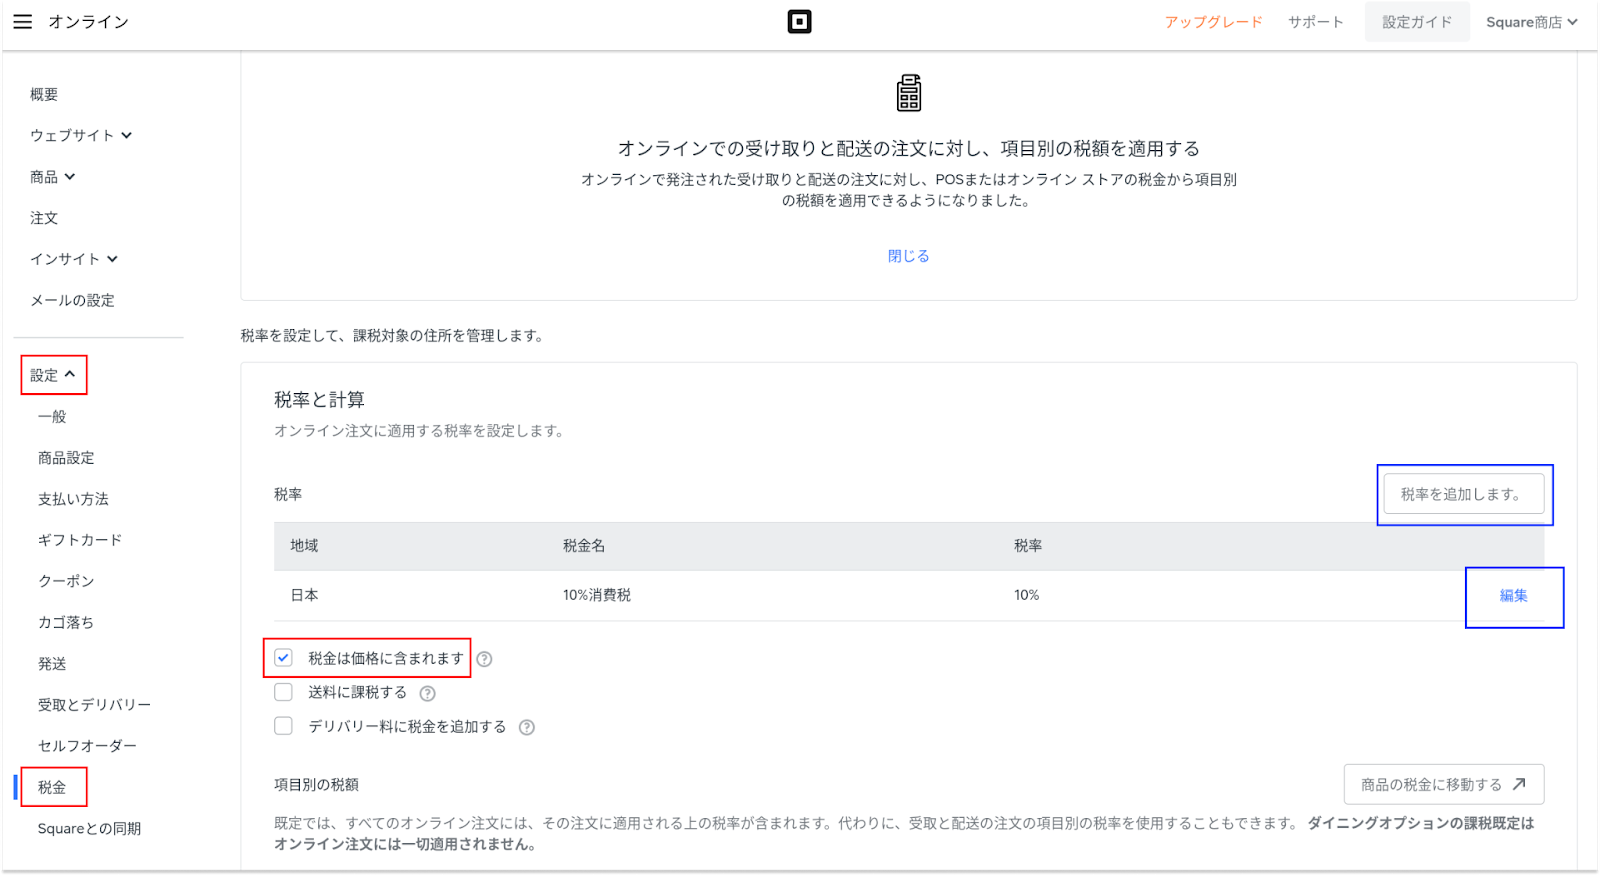The image size is (1600, 875).
Task: Open help icon beside デリバリー料に税金を追加する
Action: pyautogui.click(x=527, y=728)
